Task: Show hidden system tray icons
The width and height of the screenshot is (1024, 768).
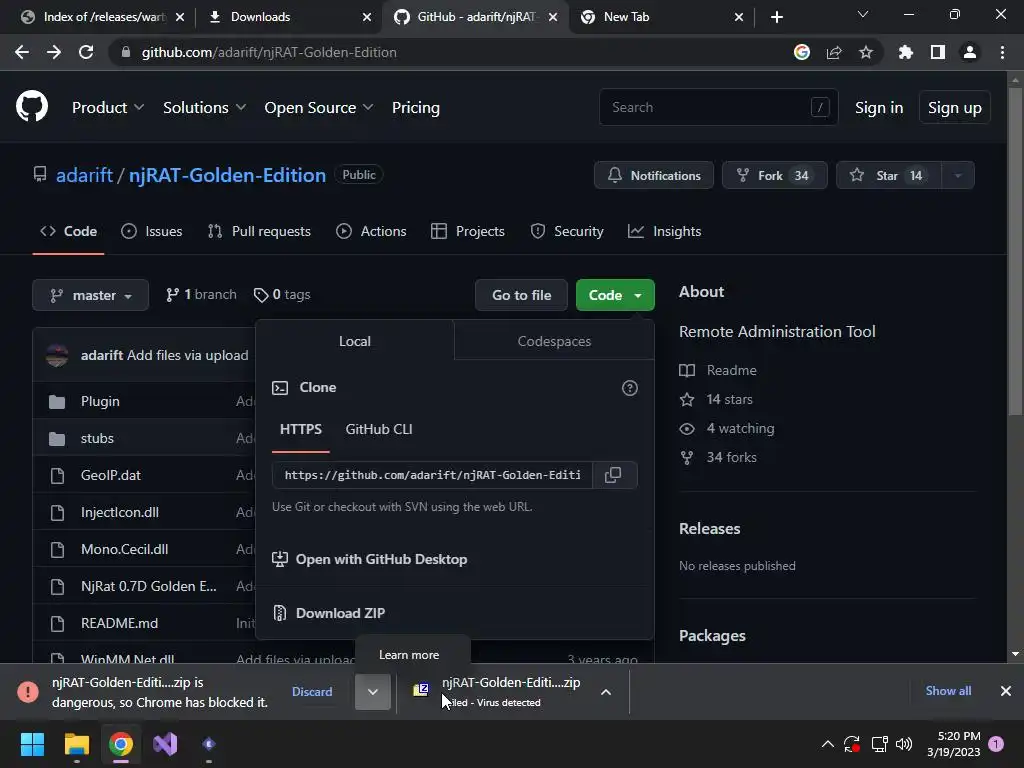Action: click(x=827, y=744)
